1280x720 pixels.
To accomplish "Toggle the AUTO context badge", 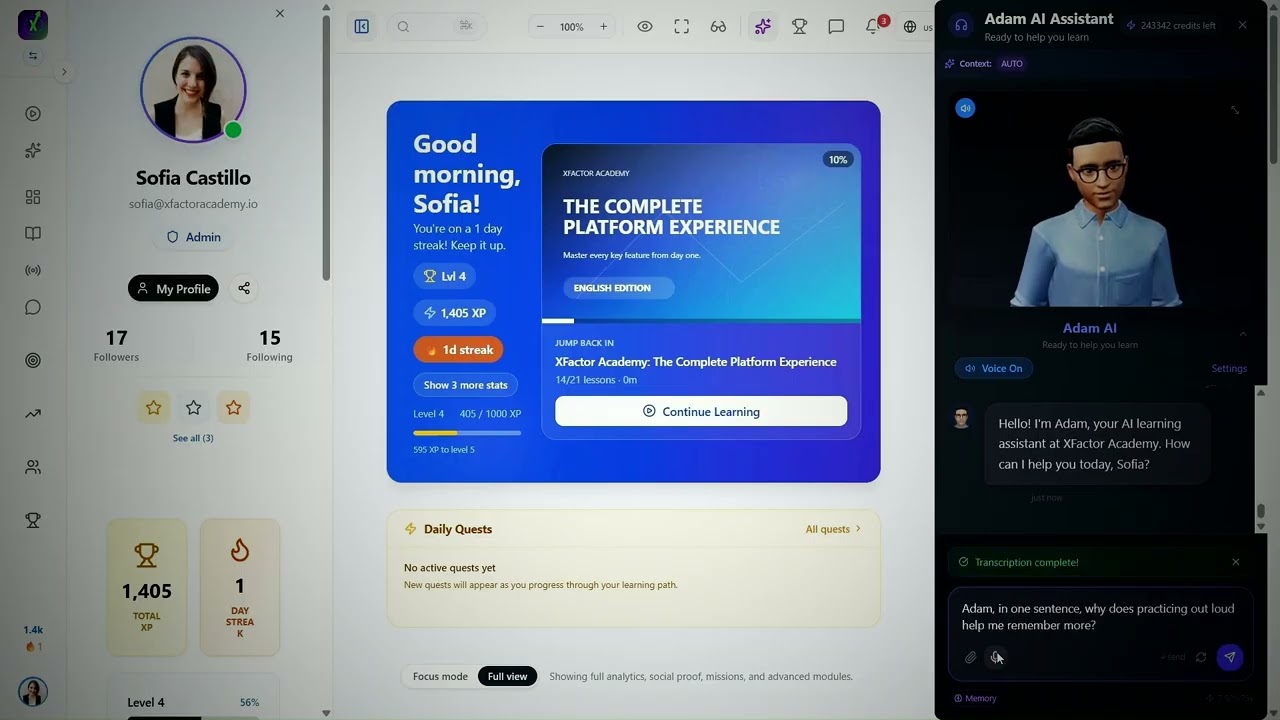I will pyautogui.click(x=1012, y=63).
